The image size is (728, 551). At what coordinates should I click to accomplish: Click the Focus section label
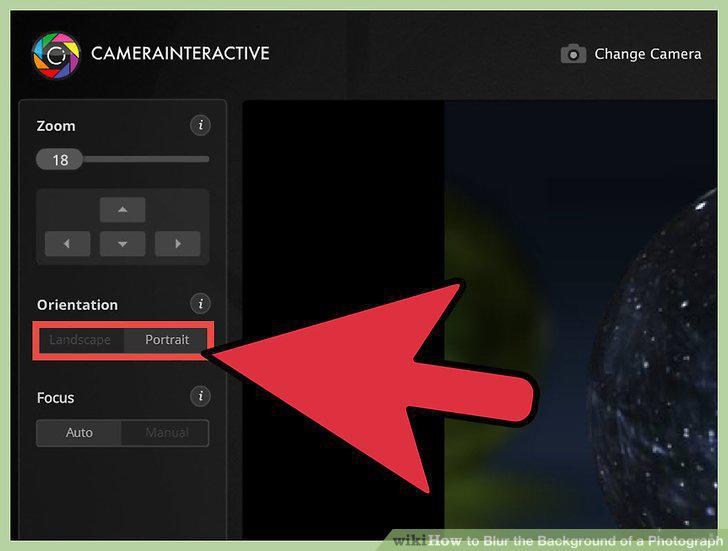(55, 398)
